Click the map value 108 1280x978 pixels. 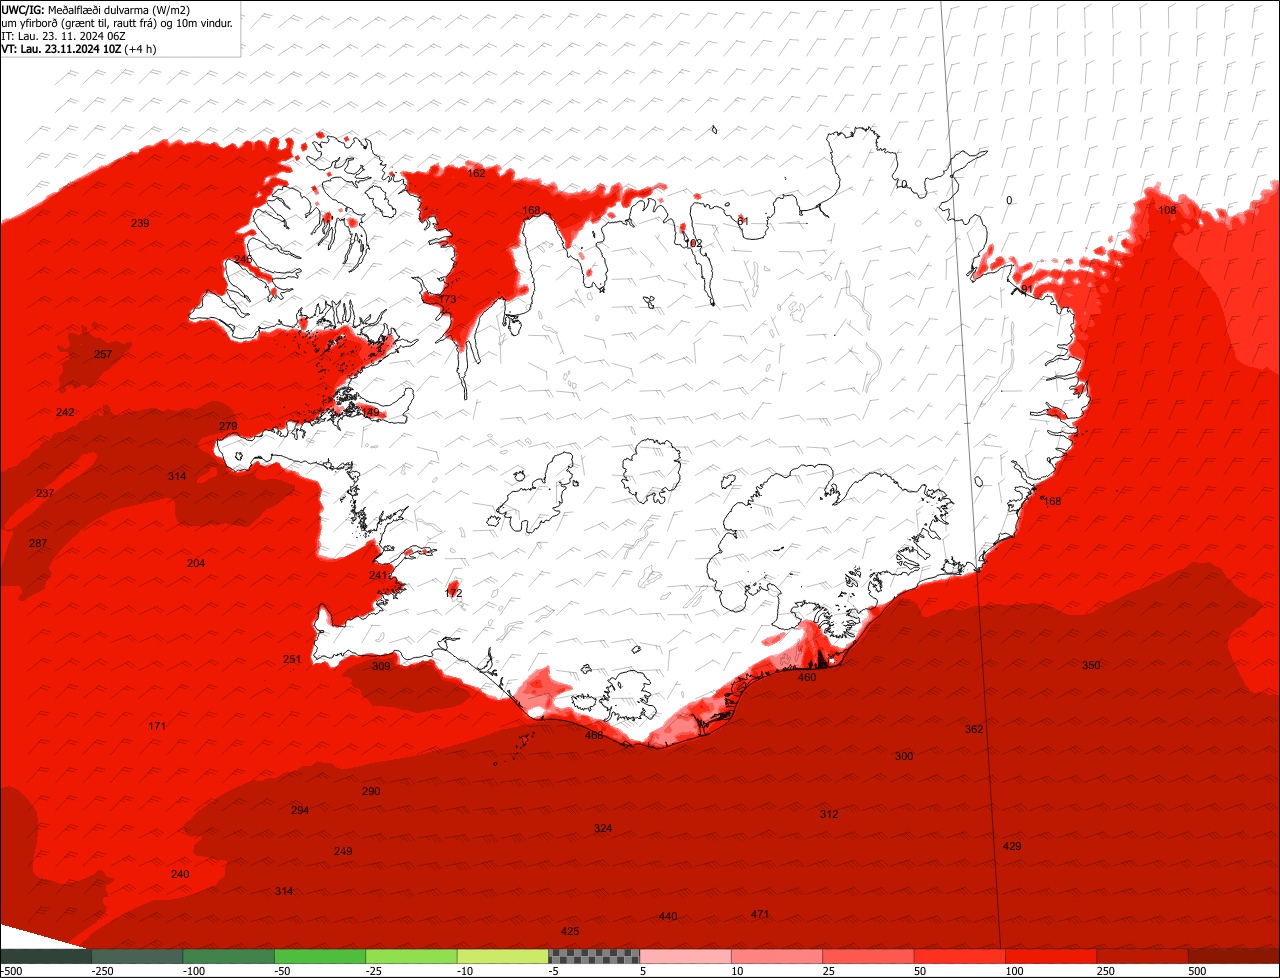click(1167, 210)
